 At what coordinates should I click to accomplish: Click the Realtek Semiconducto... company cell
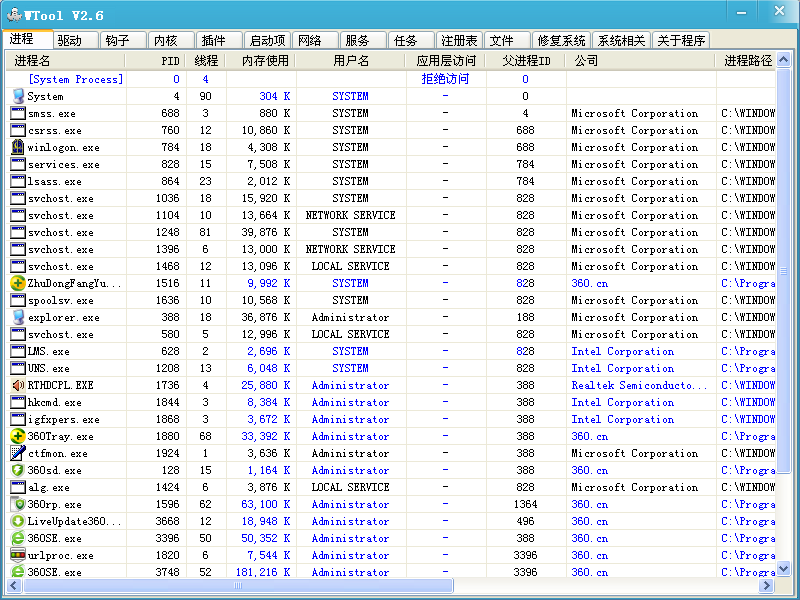tap(639, 385)
